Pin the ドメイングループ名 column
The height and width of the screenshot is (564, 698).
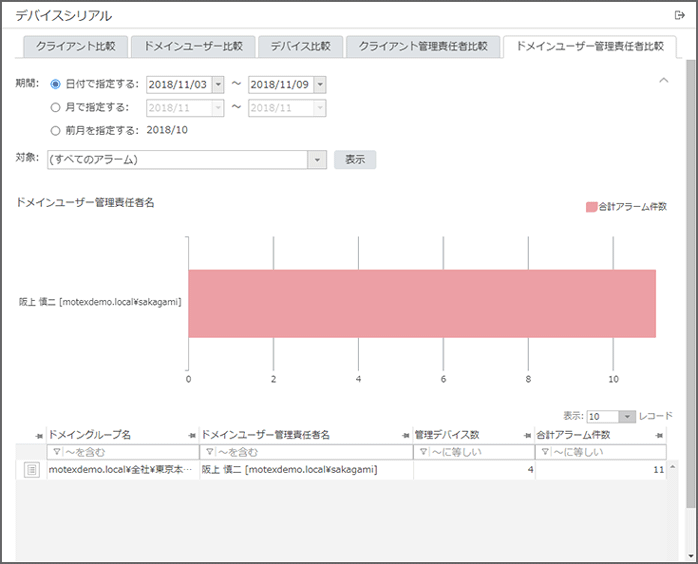click(192, 435)
